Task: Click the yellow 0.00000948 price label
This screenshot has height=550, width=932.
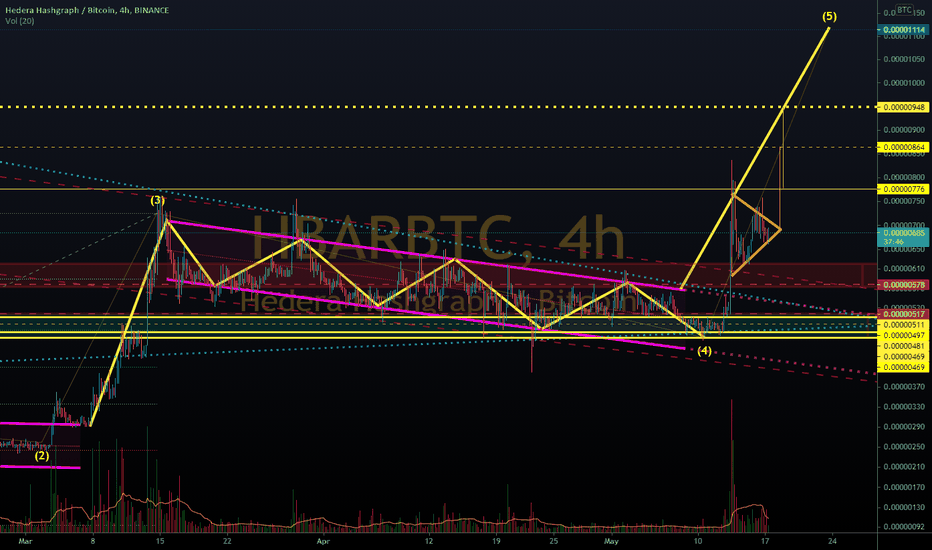Action: coord(903,107)
